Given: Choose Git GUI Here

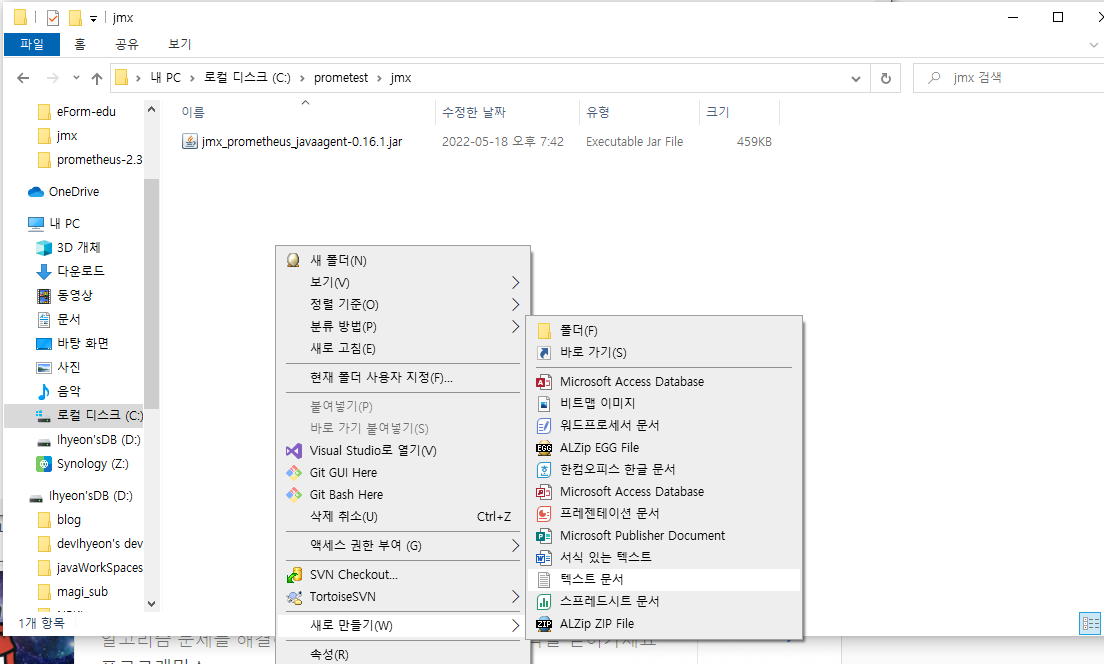Looking at the screenshot, I should point(403,472).
